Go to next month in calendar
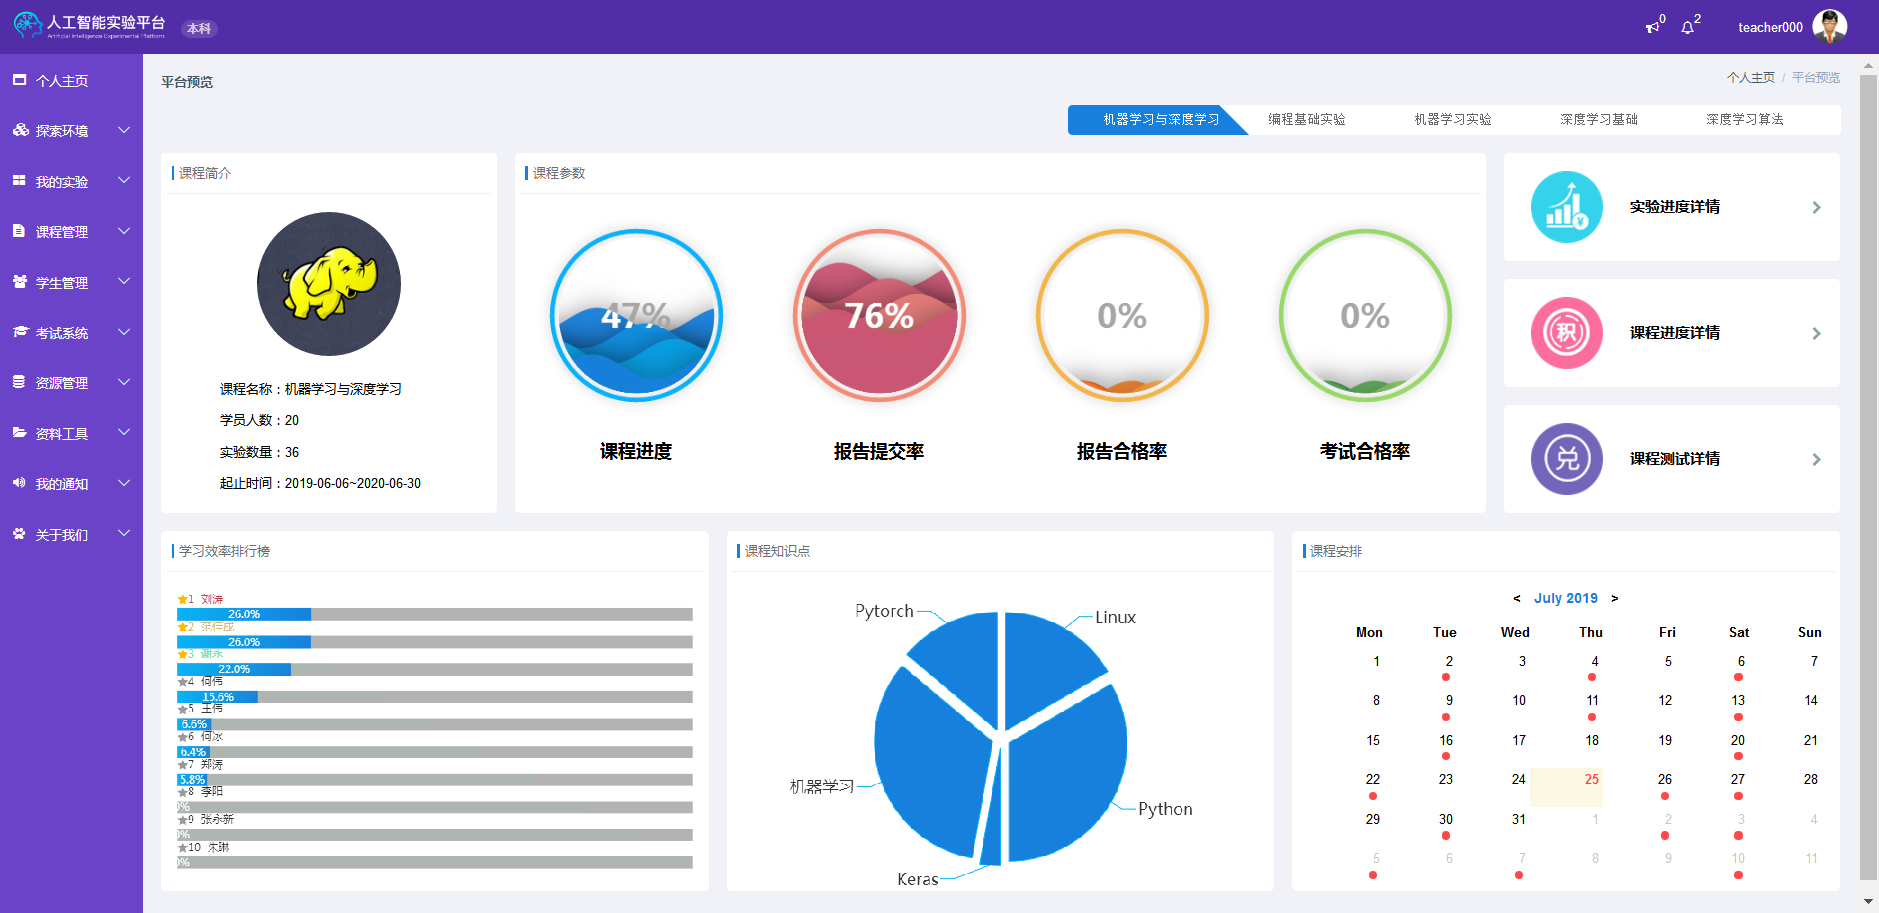1879x913 pixels. (1614, 598)
